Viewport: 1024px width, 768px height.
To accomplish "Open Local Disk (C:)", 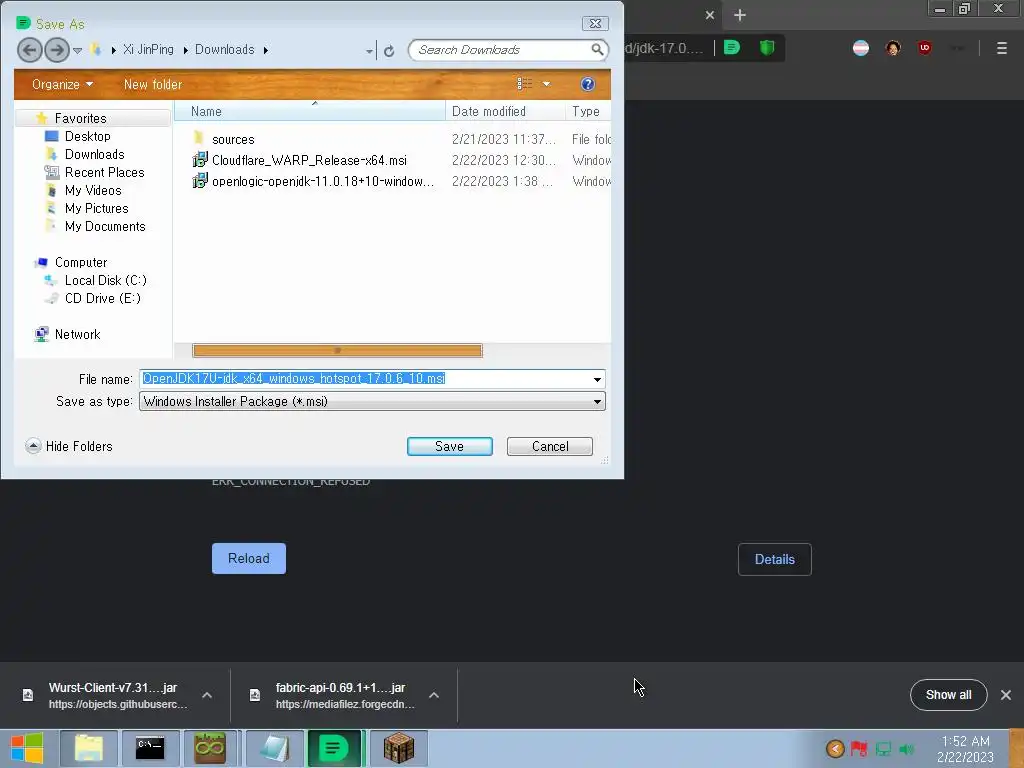I will (105, 280).
